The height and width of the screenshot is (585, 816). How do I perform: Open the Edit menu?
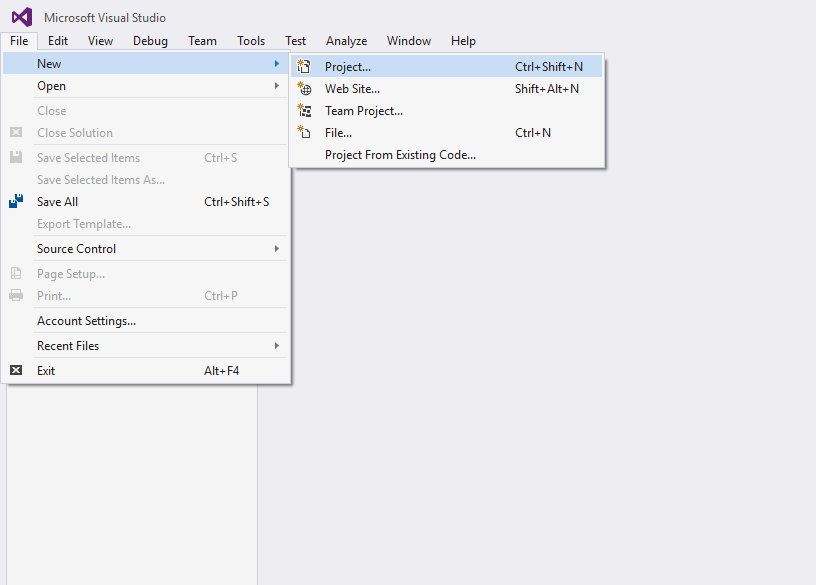click(x=58, y=41)
